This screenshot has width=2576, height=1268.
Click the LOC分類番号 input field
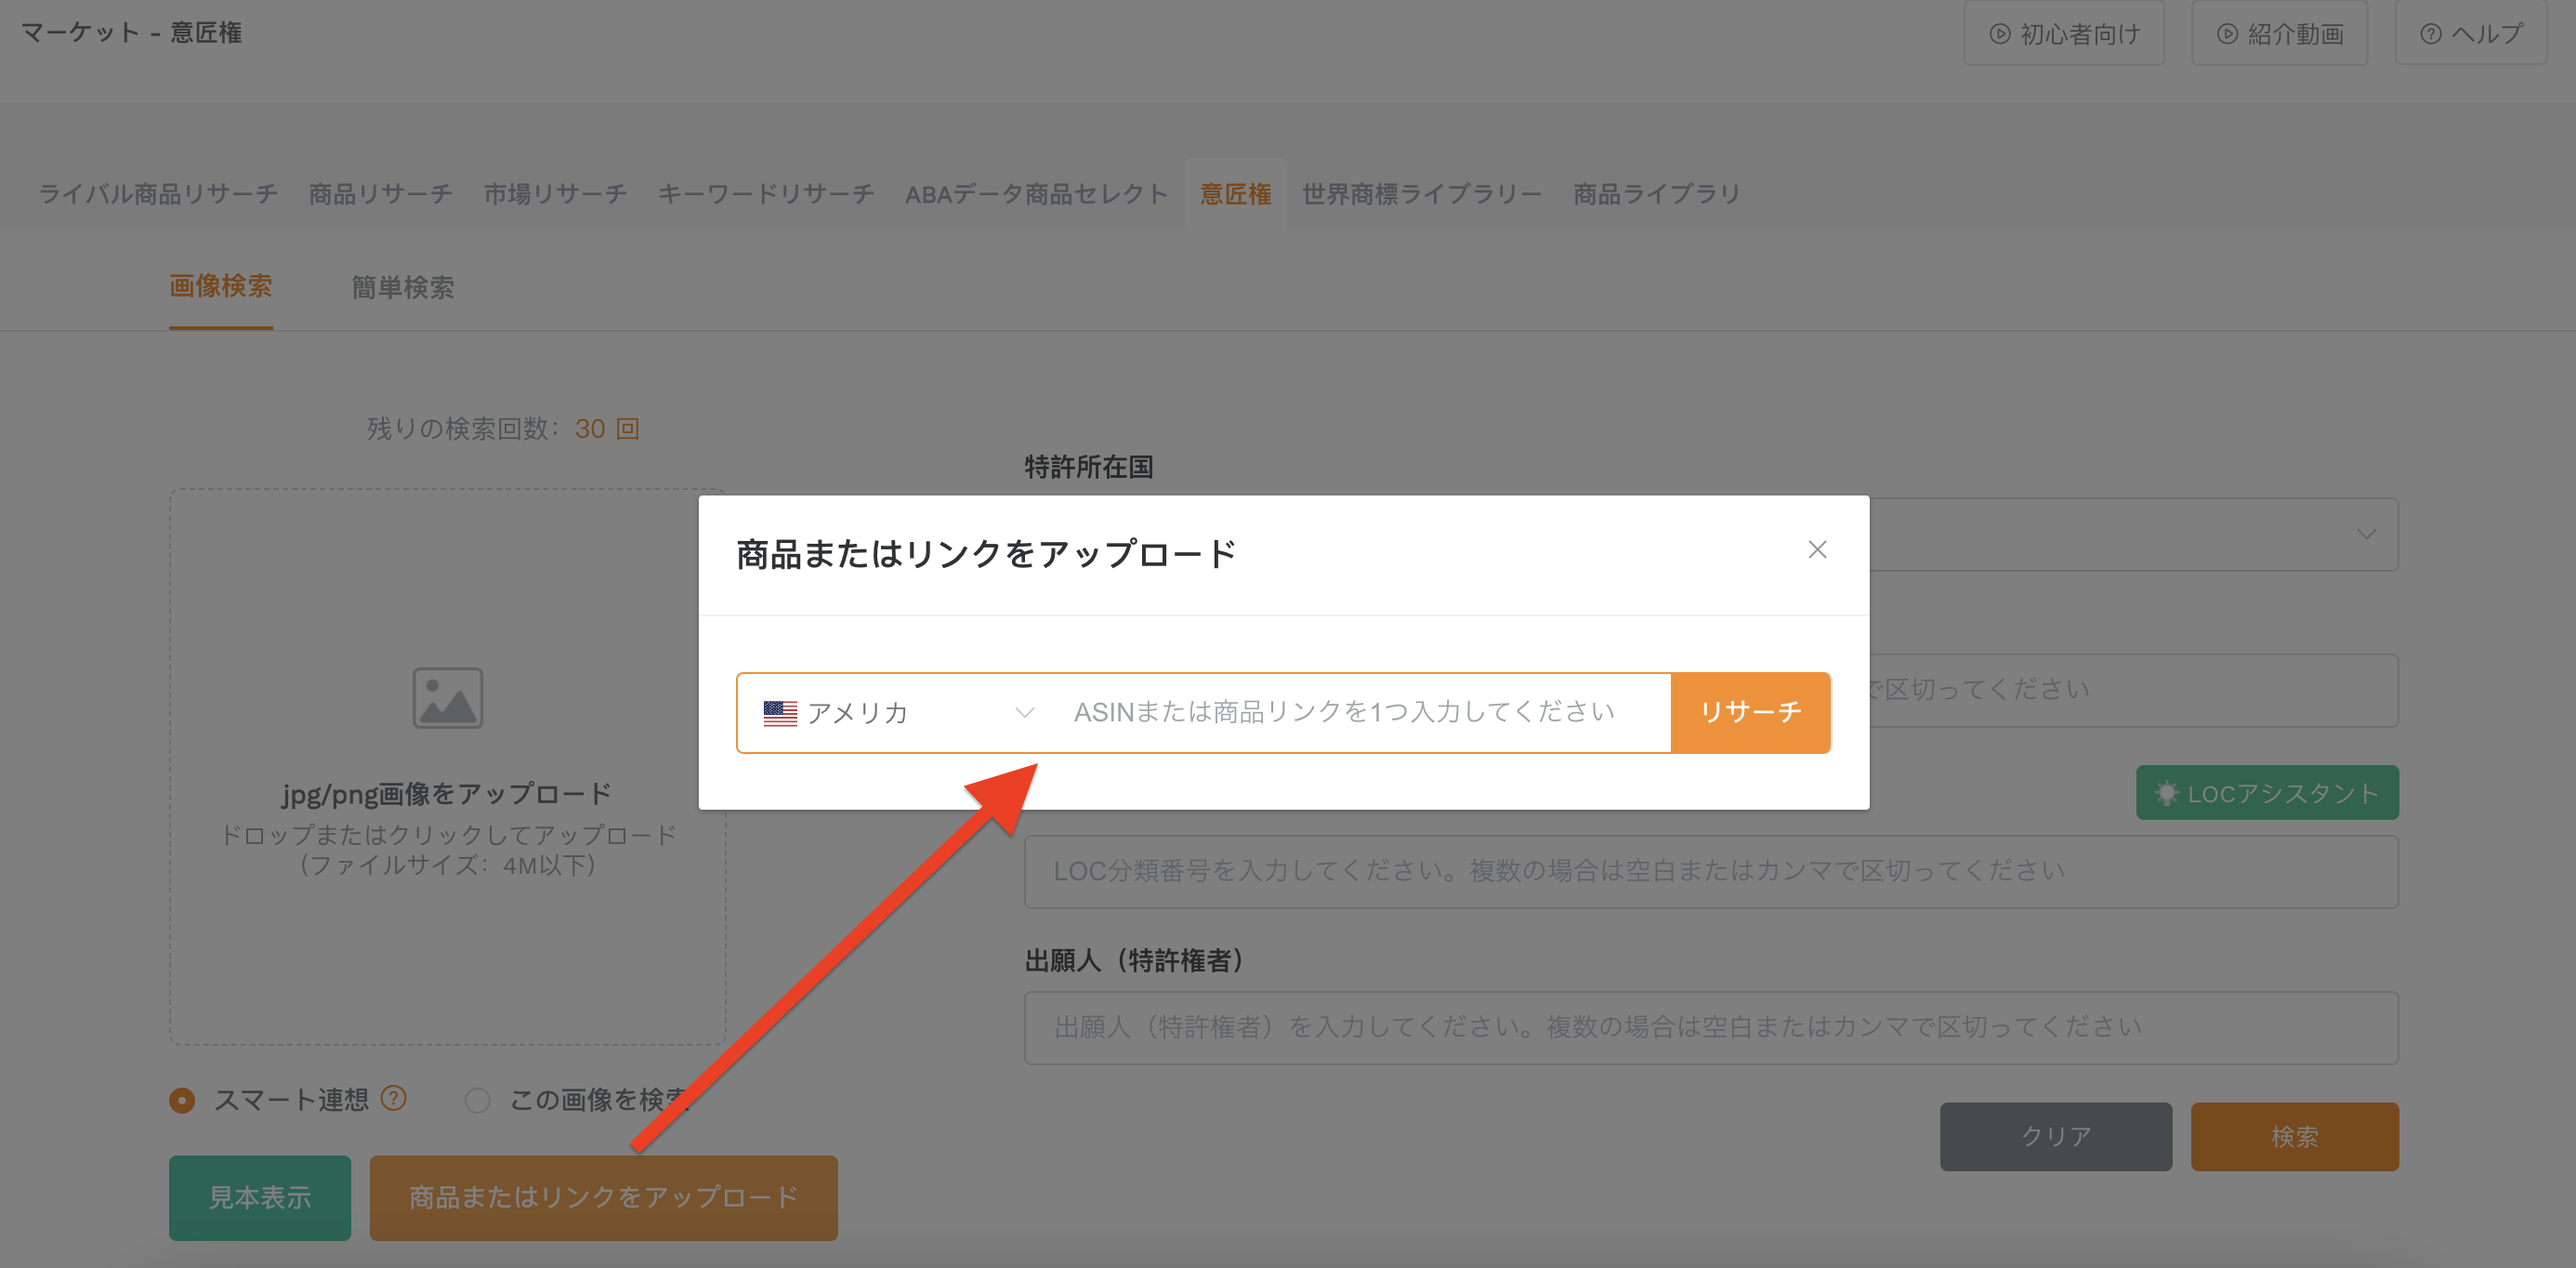[1711, 872]
